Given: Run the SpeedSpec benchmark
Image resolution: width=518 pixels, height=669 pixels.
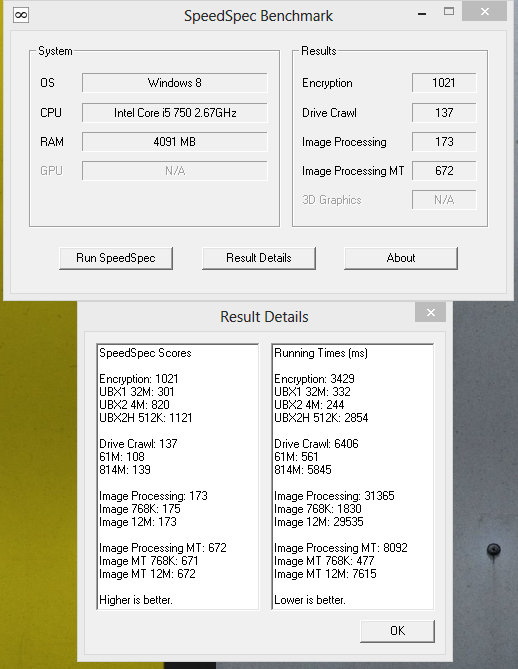Looking at the screenshot, I should coord(116,258).
